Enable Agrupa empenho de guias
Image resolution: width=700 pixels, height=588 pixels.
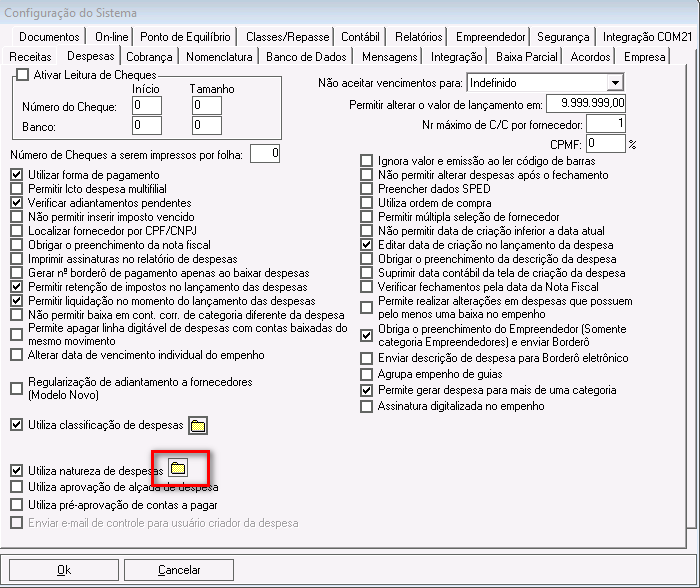coord(367,374)
